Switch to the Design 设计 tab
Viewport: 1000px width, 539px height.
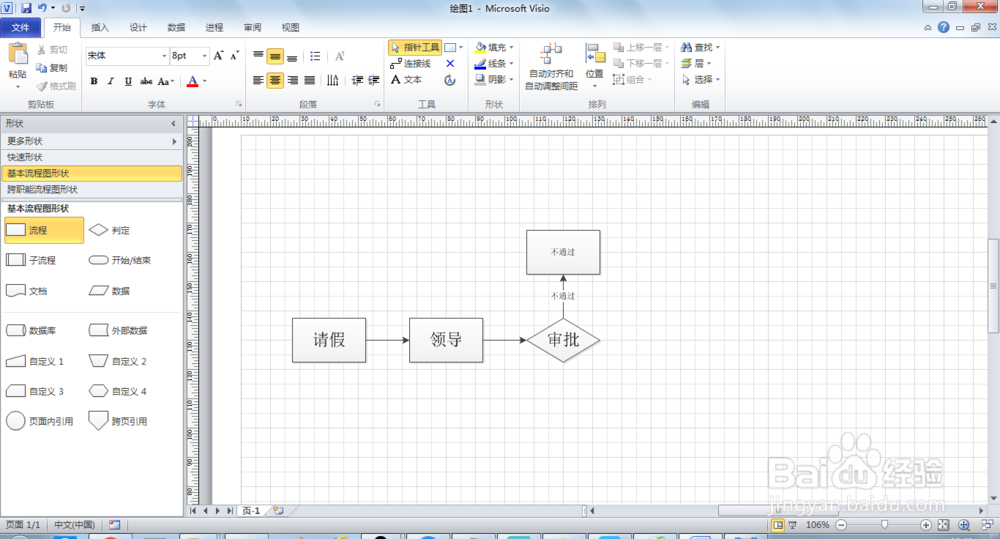point(138,27)
